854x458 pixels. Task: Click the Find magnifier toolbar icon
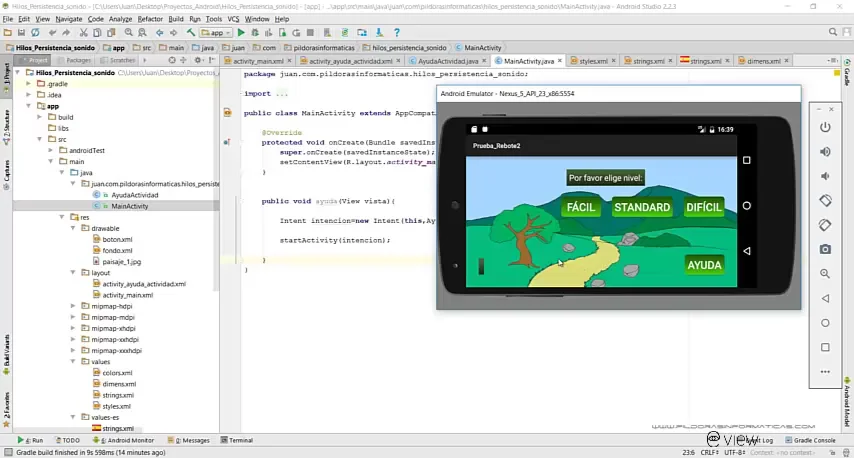[x=129, y=33]
